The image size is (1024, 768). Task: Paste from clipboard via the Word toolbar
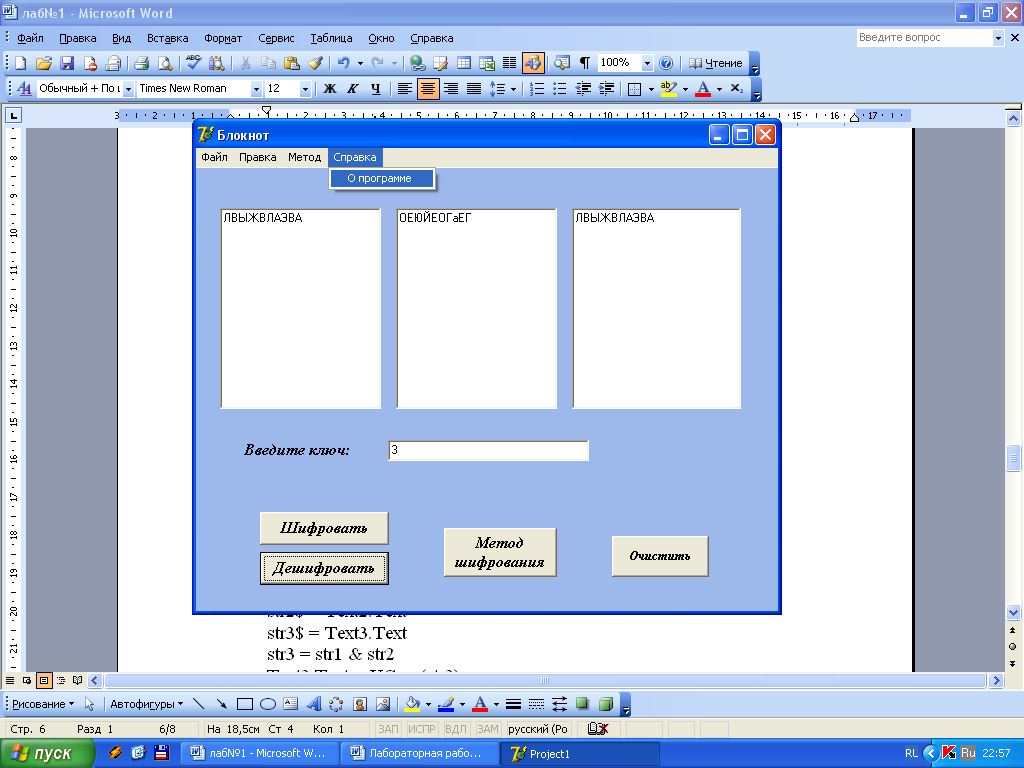[291, 63]
